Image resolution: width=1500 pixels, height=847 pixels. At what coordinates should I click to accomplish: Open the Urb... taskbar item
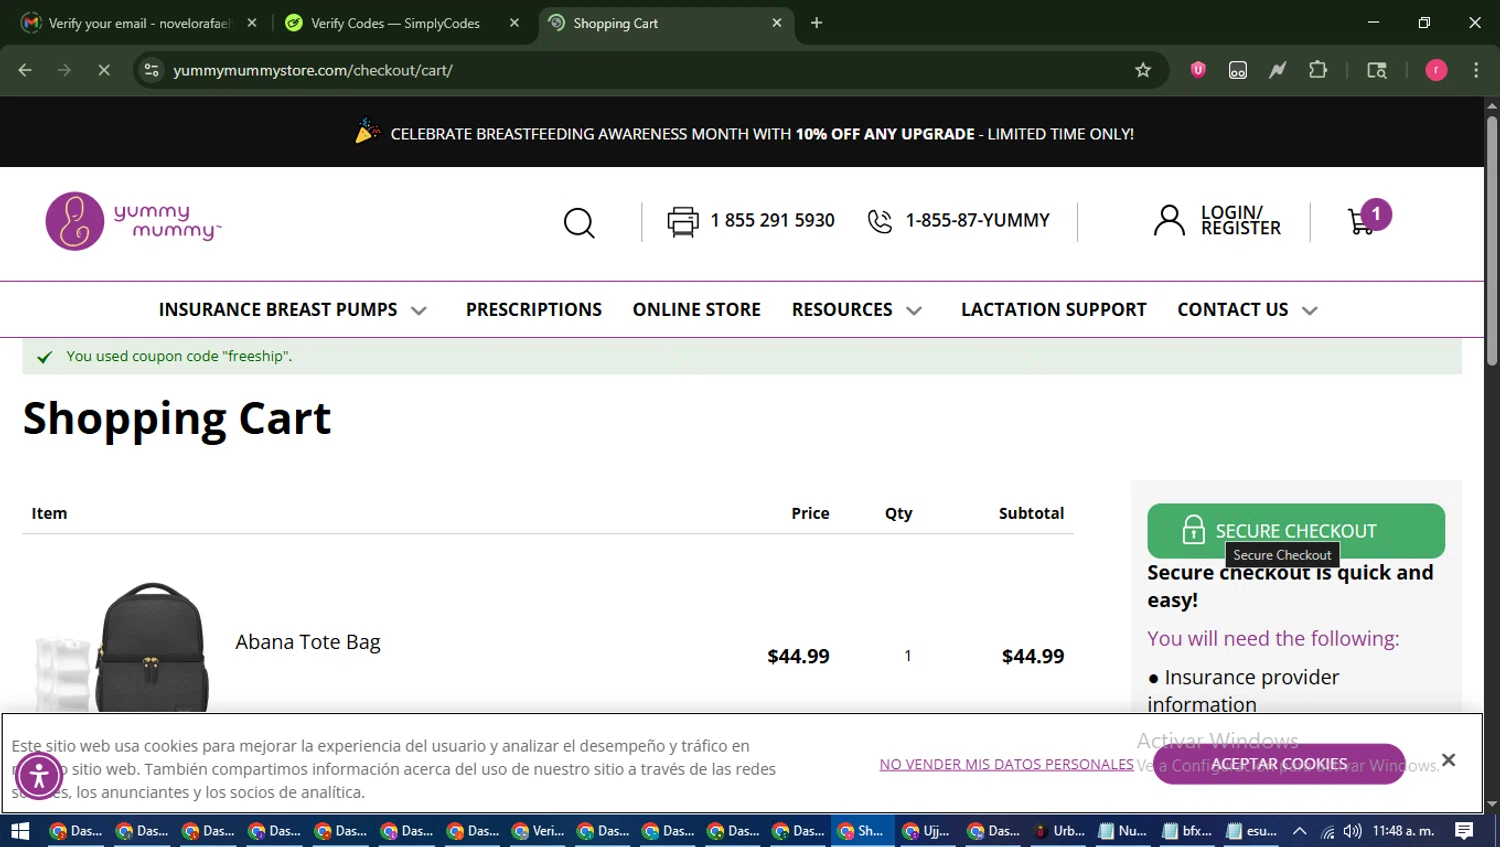(x=1059, y=831)
